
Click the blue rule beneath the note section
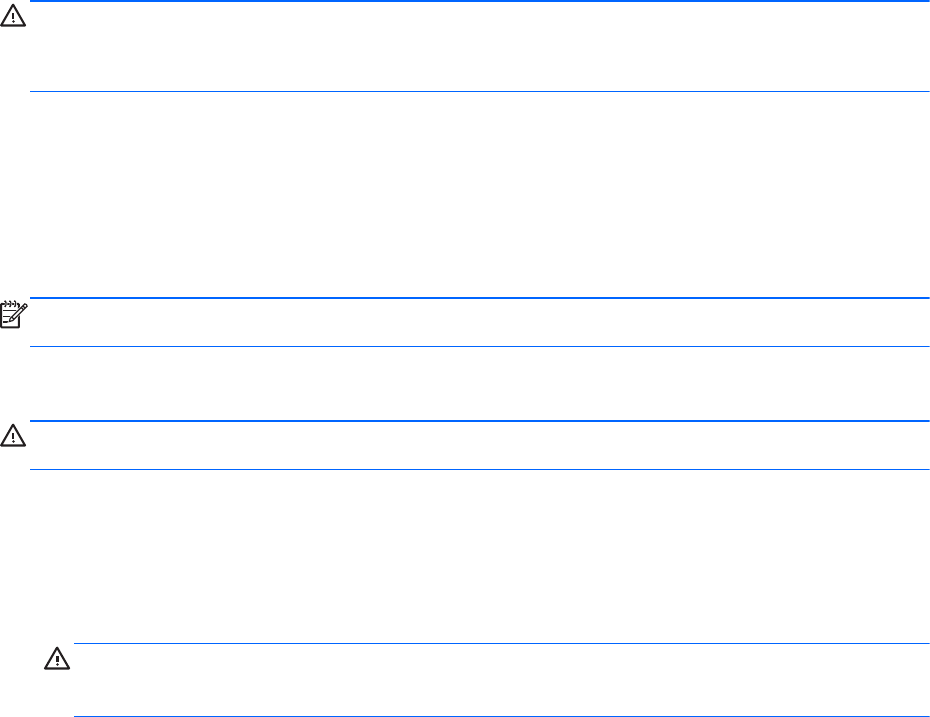478,347
